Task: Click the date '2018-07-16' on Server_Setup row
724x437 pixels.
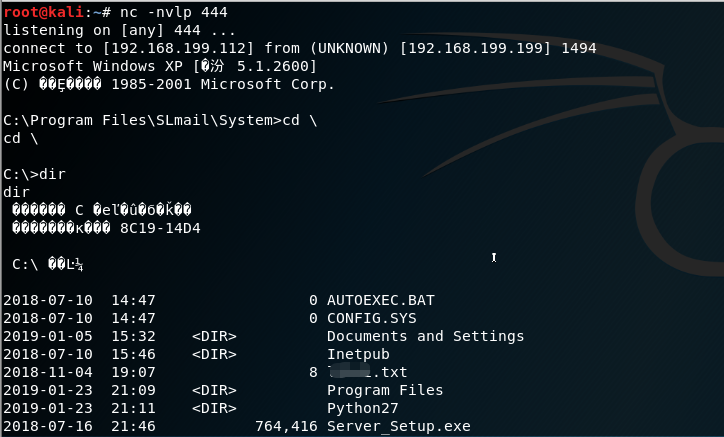Action: [x=48, y=426]
